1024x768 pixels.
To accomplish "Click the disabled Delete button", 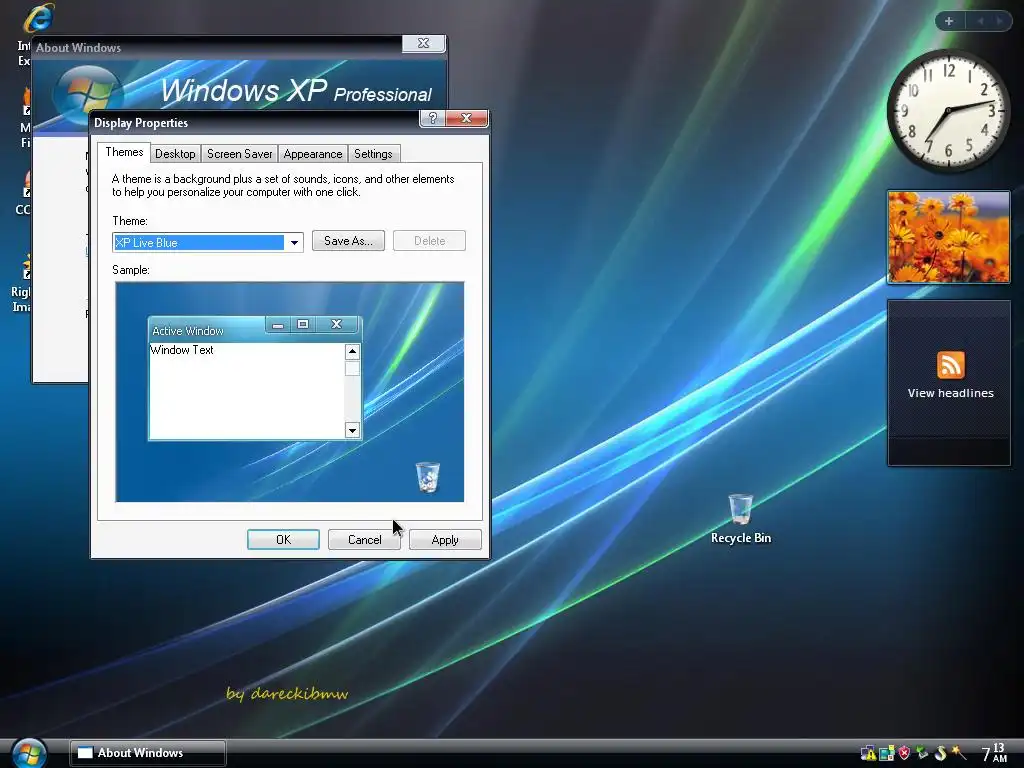I will [429, 241].
